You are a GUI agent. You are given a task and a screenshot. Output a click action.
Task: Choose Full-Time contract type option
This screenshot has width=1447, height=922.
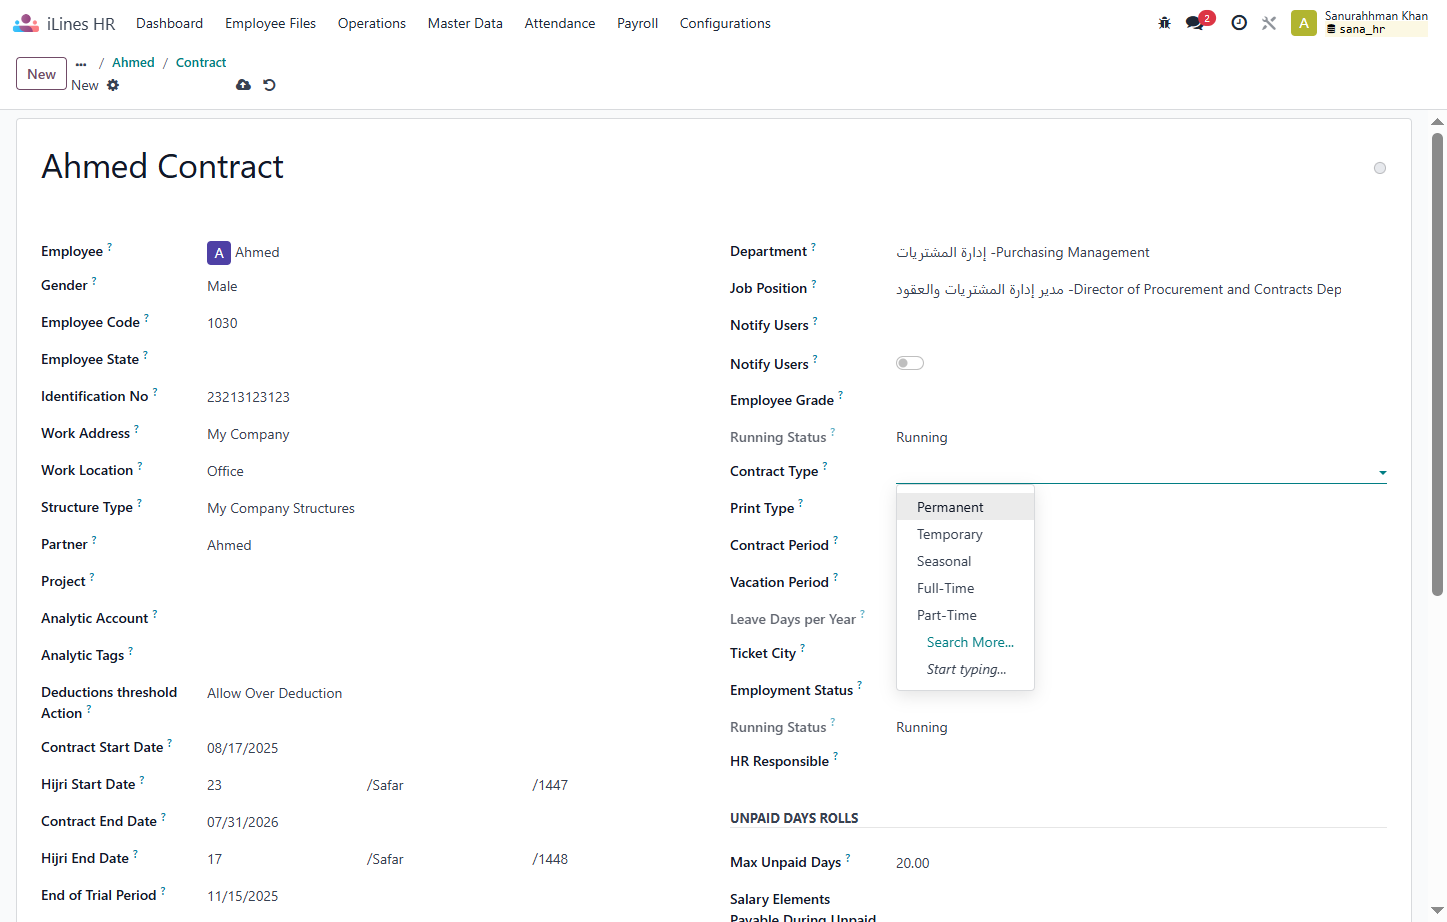point(965,588)
